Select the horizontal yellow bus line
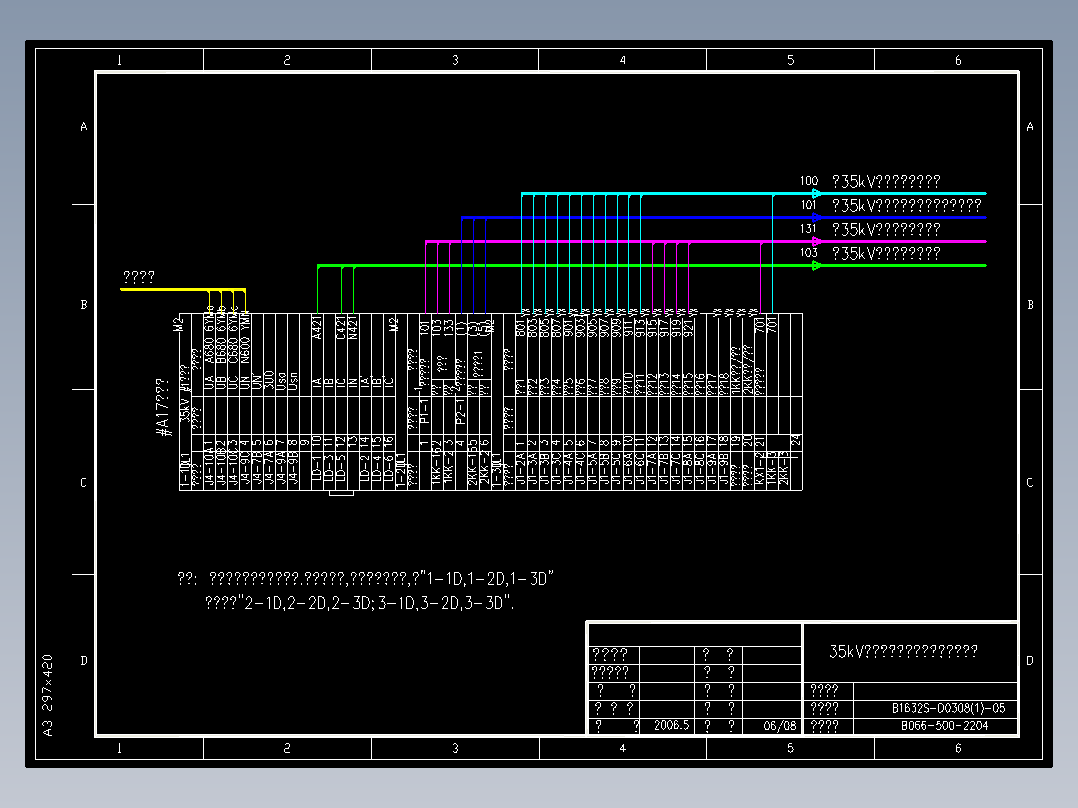This screenshot has height=808, width=1078. point(183,290)
